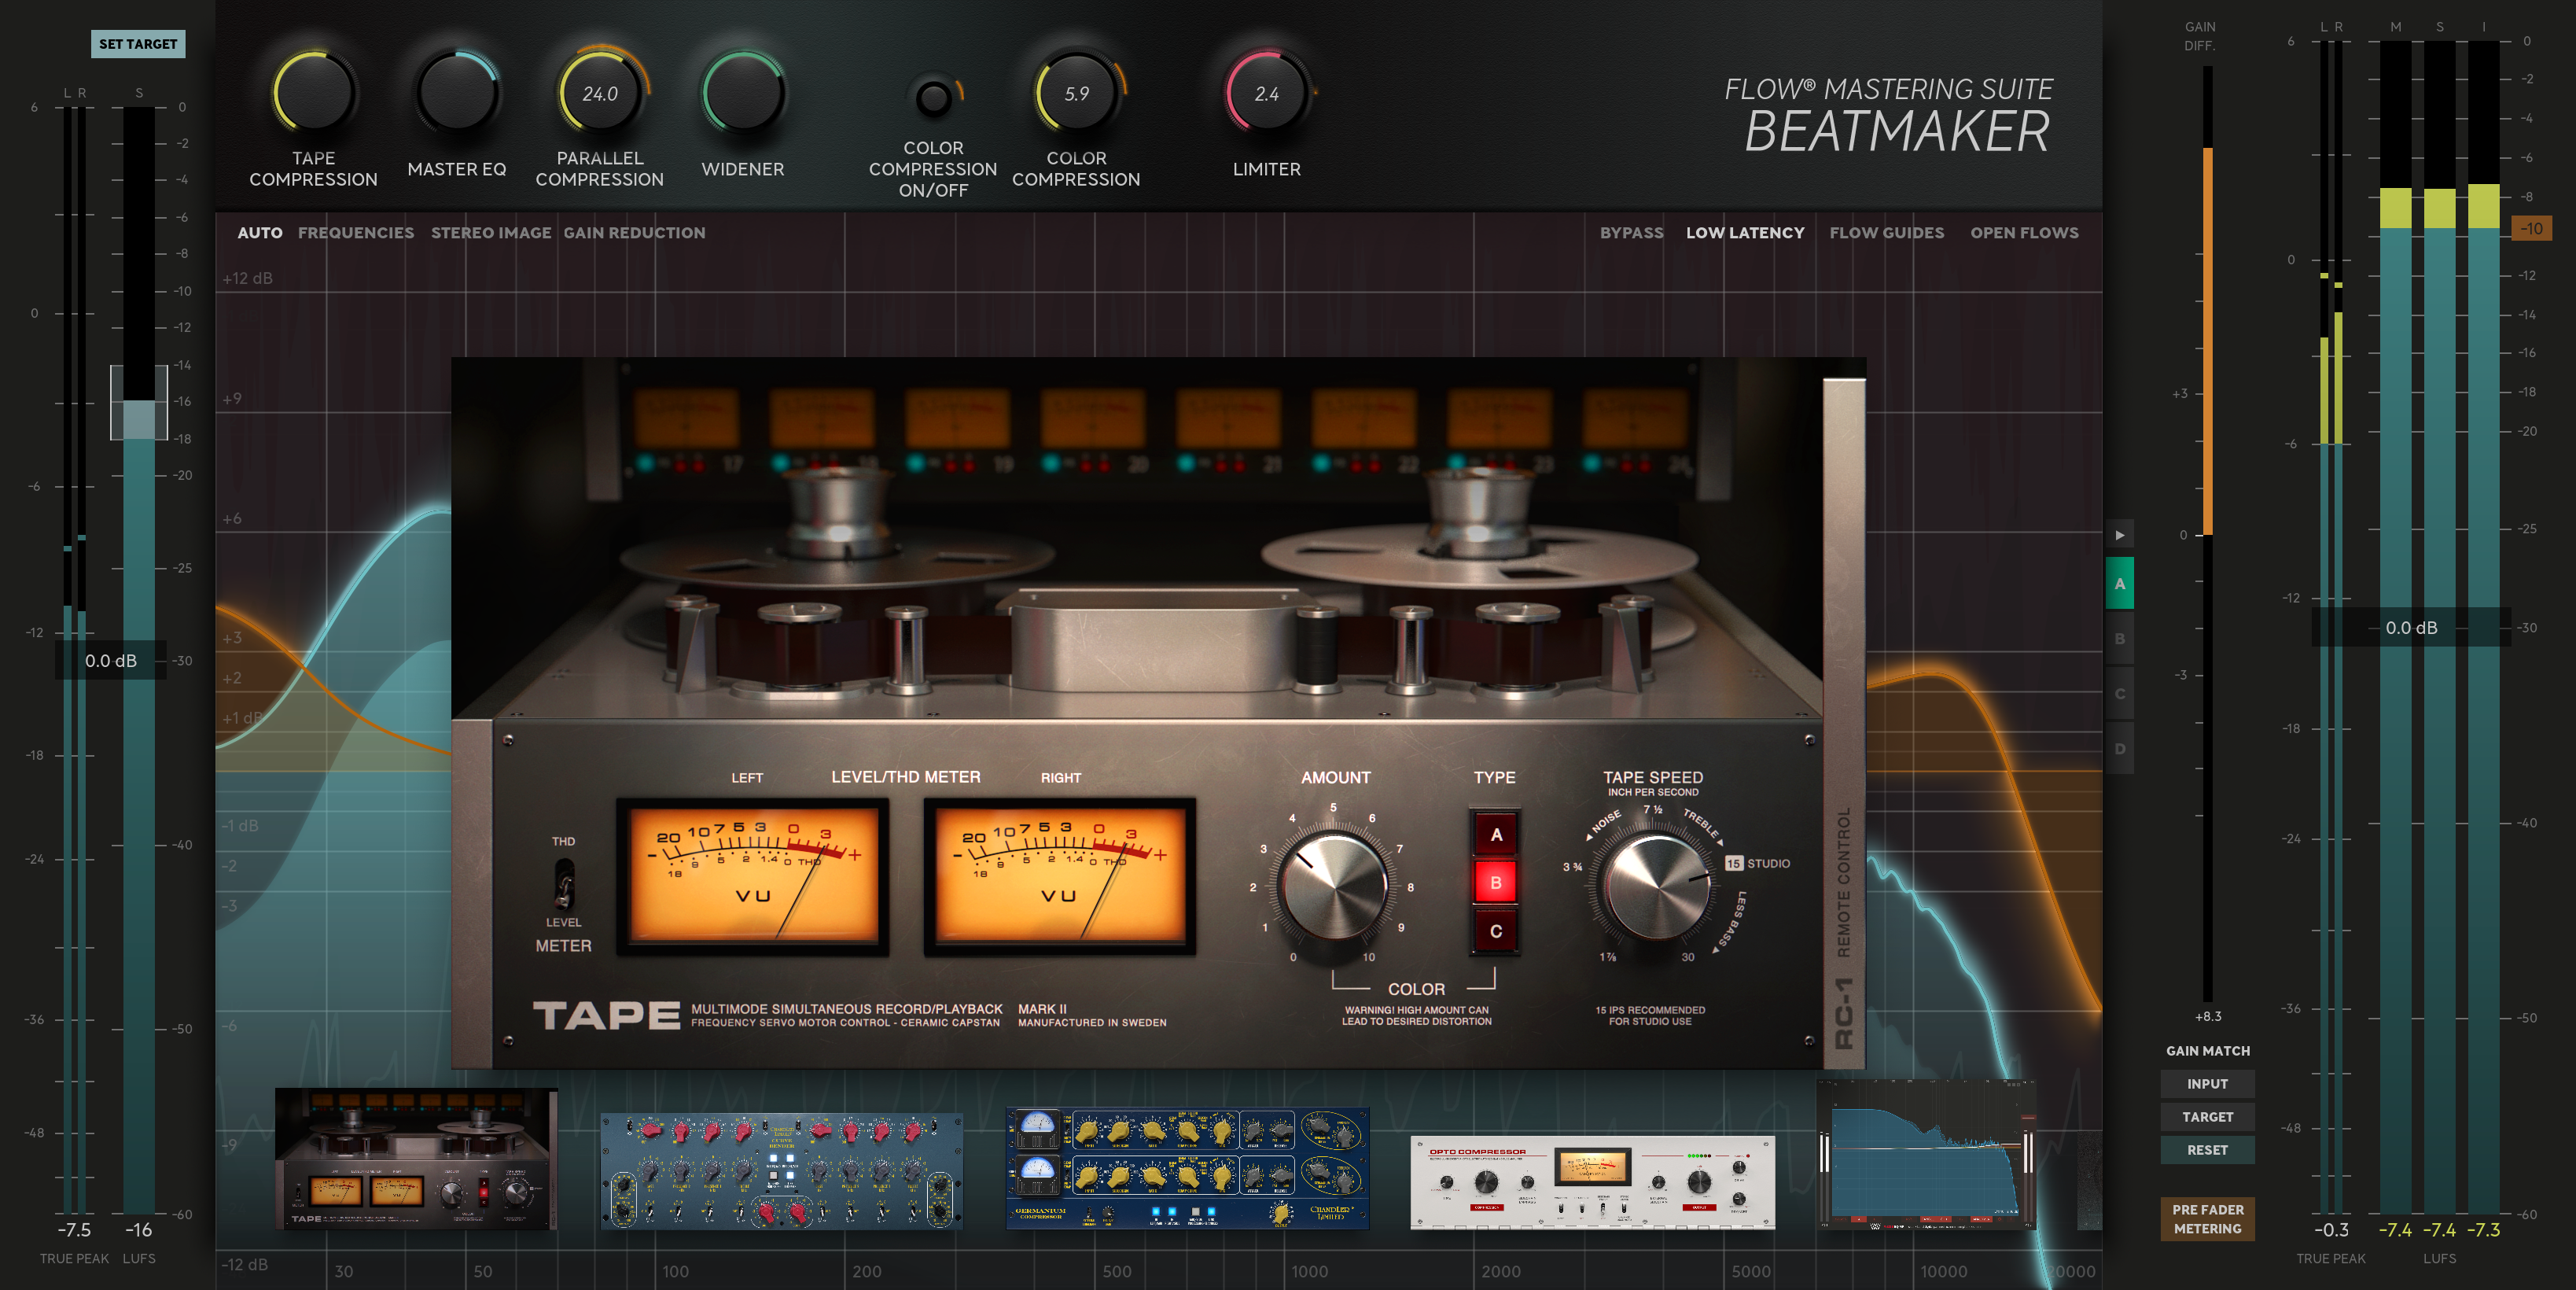Click the Limiter knob showing 2.4
Screen dimensions: 2576x1290
(1267, 93)
